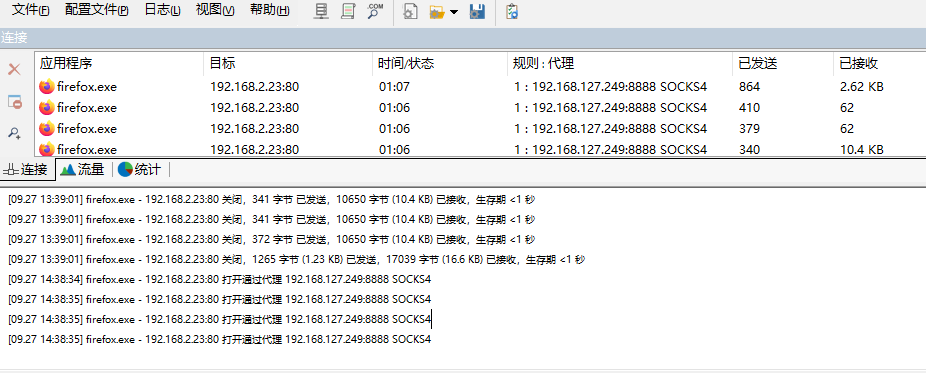Sort by the 目标 column header
The height and width of the screenshot is (373, 926).
tap(288, 64)
